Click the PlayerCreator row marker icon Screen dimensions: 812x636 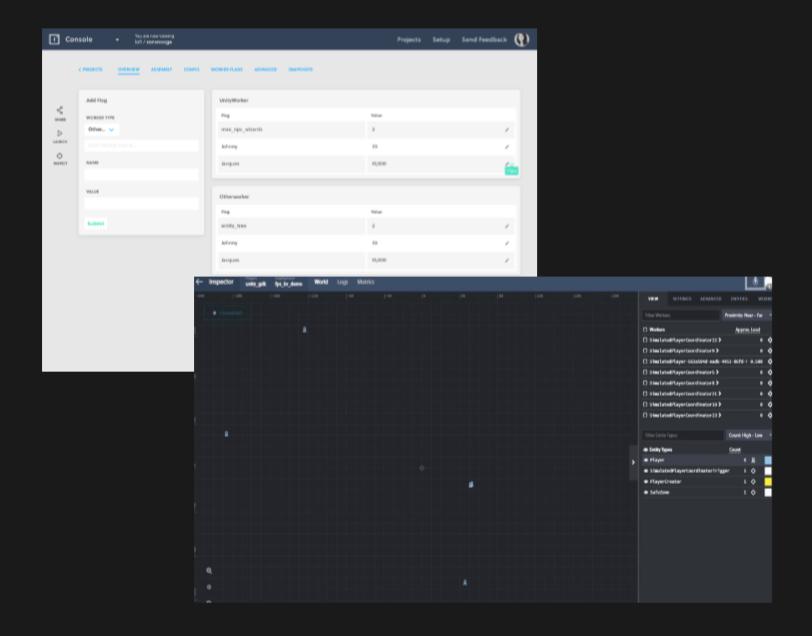click(x=753, y=482)
